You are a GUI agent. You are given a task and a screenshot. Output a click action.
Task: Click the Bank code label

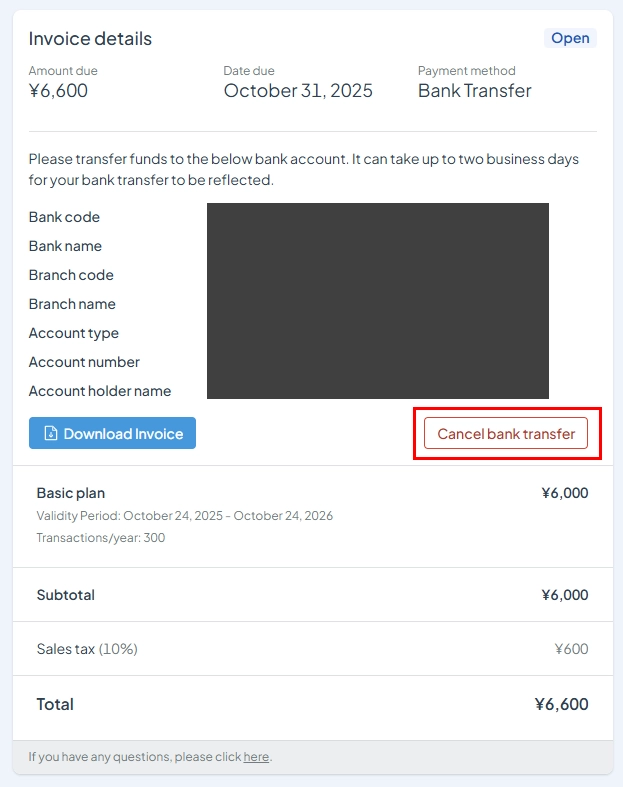tap(64, 217)
